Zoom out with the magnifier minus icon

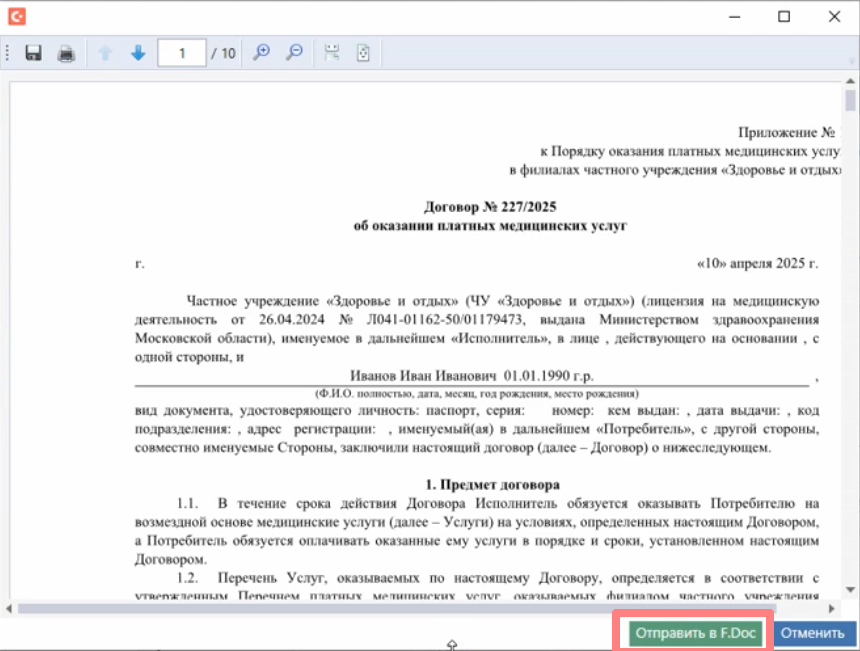[x=294, y=53]
